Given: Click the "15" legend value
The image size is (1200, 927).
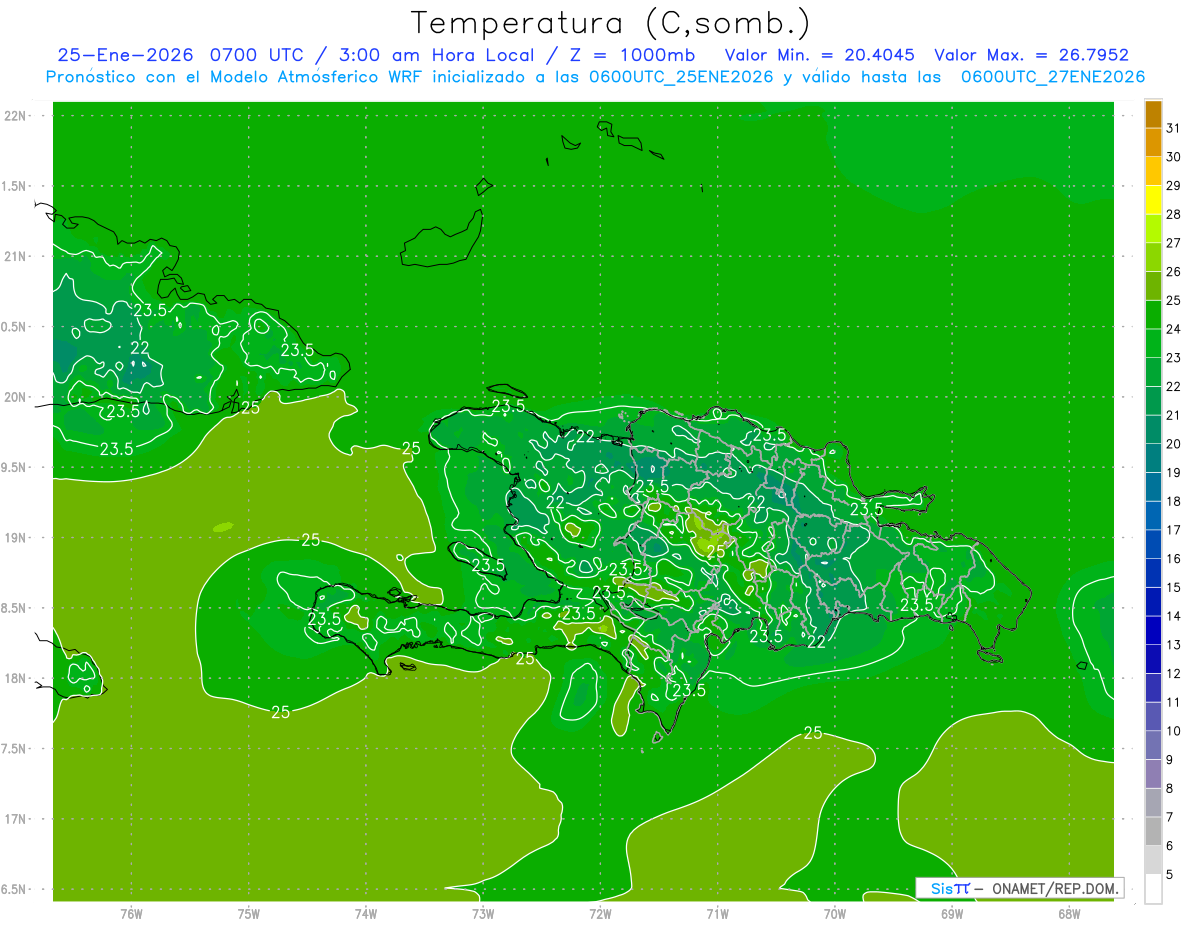Looking at the screenshot, I should 1174,587.
